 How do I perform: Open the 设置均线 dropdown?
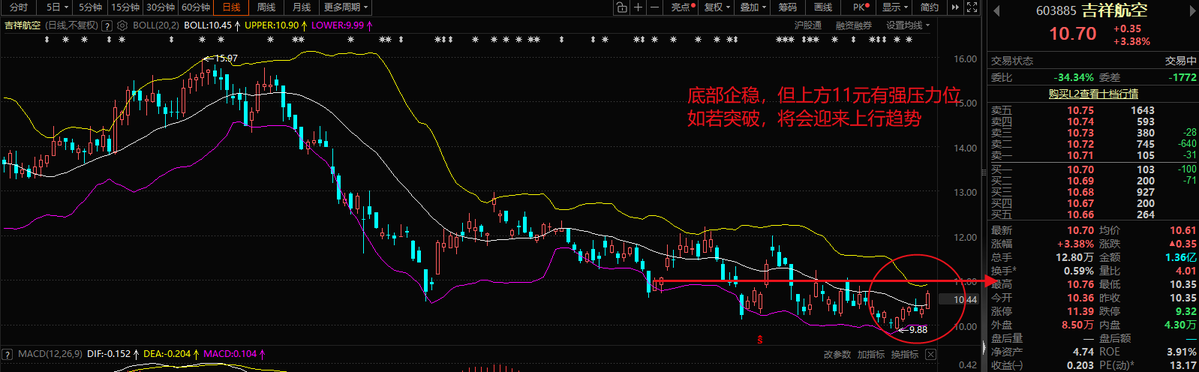(908, 24)
